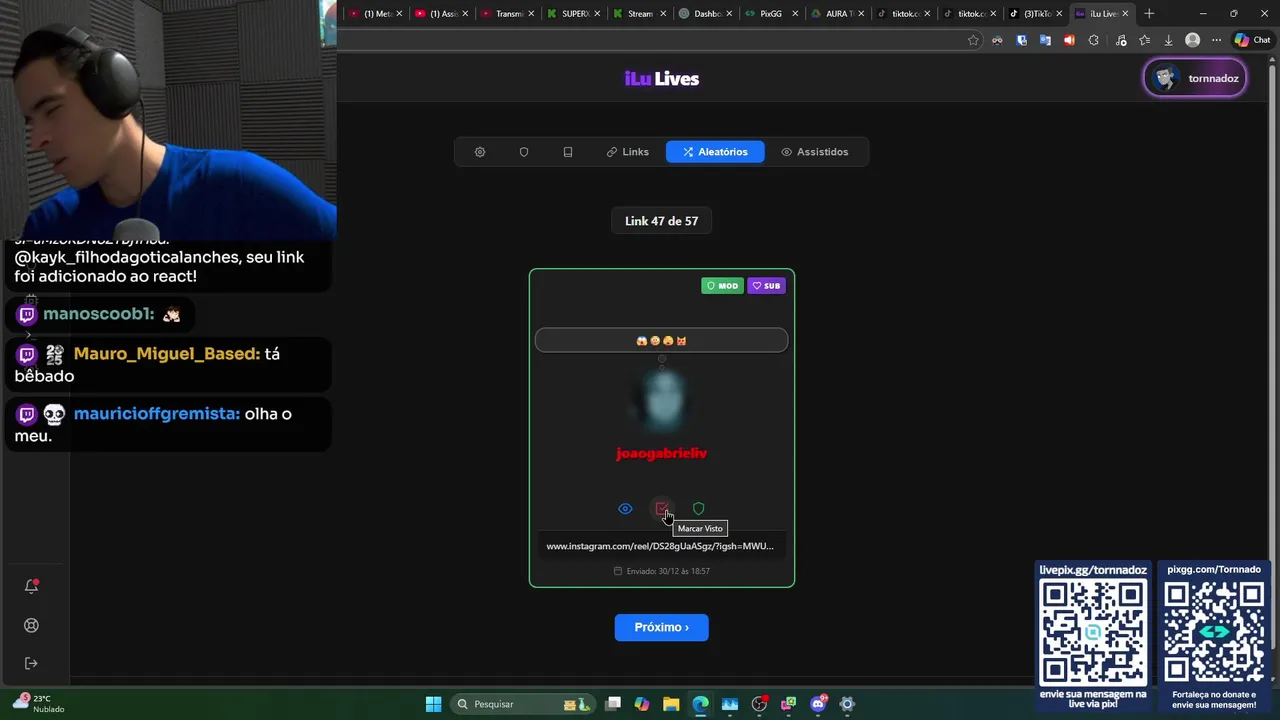Click the Mauro_Miguel_Based chat username
The height and width of the screenshot is (720, 1280).
166,354
